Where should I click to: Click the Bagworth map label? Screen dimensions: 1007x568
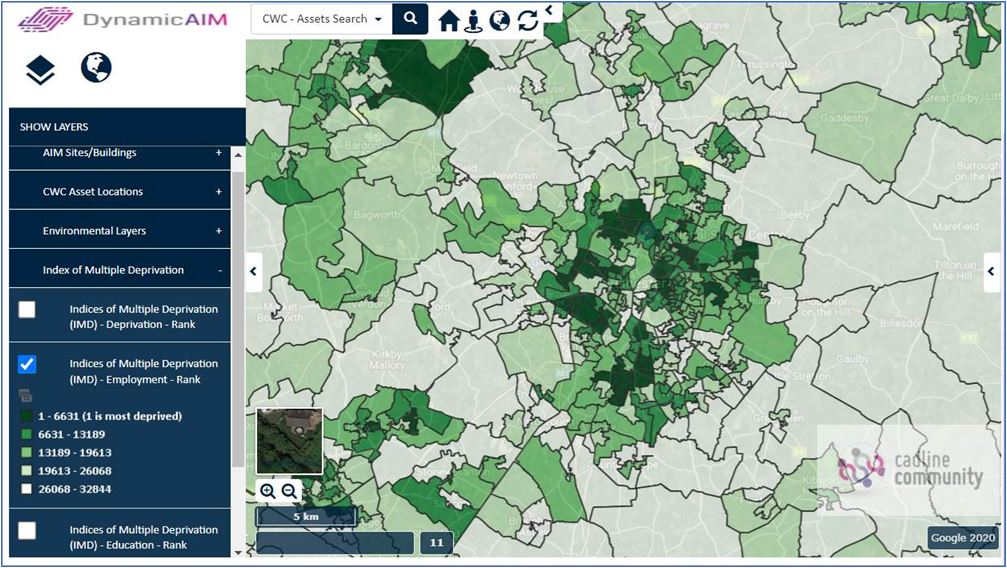pyautogui.click(x=376, y=215)
